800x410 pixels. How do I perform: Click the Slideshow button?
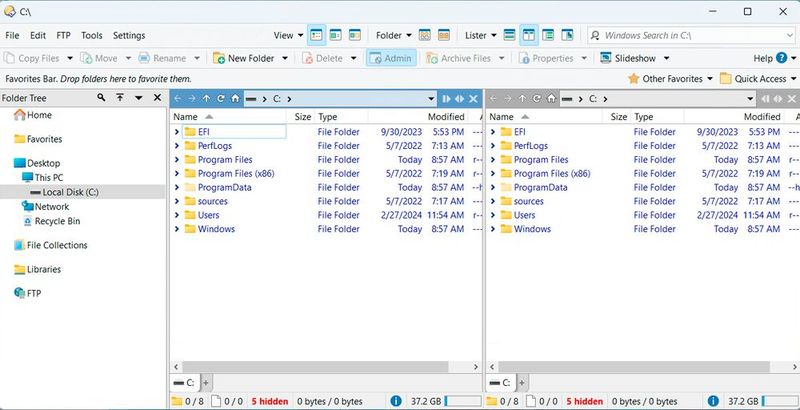635,58
